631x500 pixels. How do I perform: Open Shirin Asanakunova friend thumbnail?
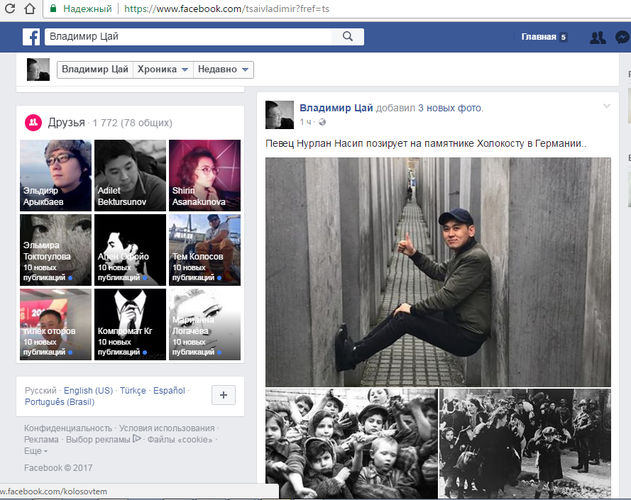203,174
